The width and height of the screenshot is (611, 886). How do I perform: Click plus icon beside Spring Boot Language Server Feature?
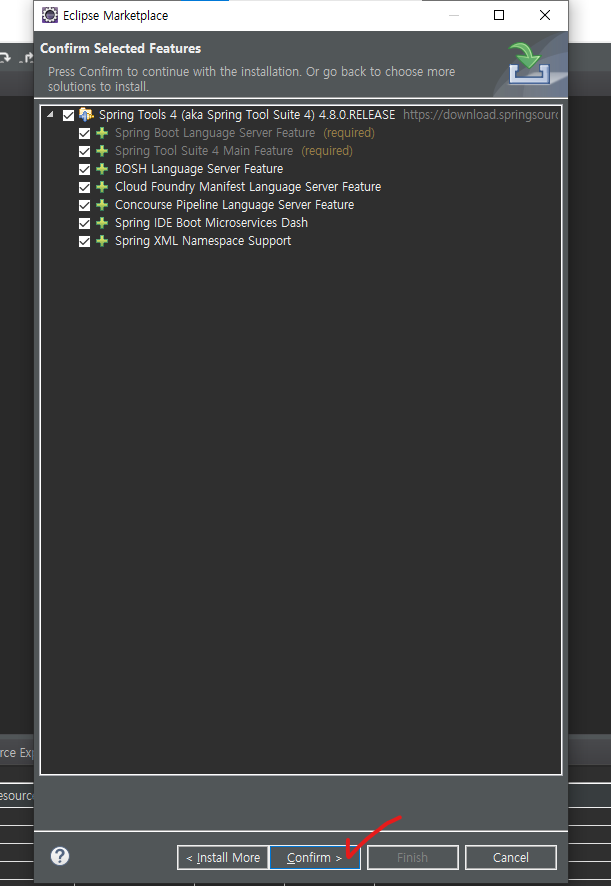pyautogui.click(x=102, y=133)
